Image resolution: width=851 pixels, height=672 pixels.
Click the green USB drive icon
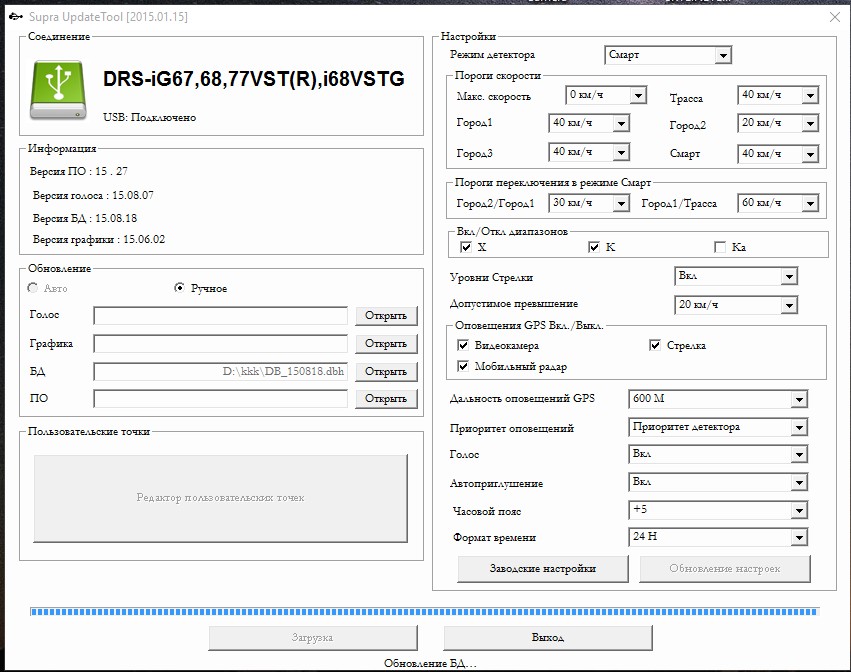[x=58, y=90]
